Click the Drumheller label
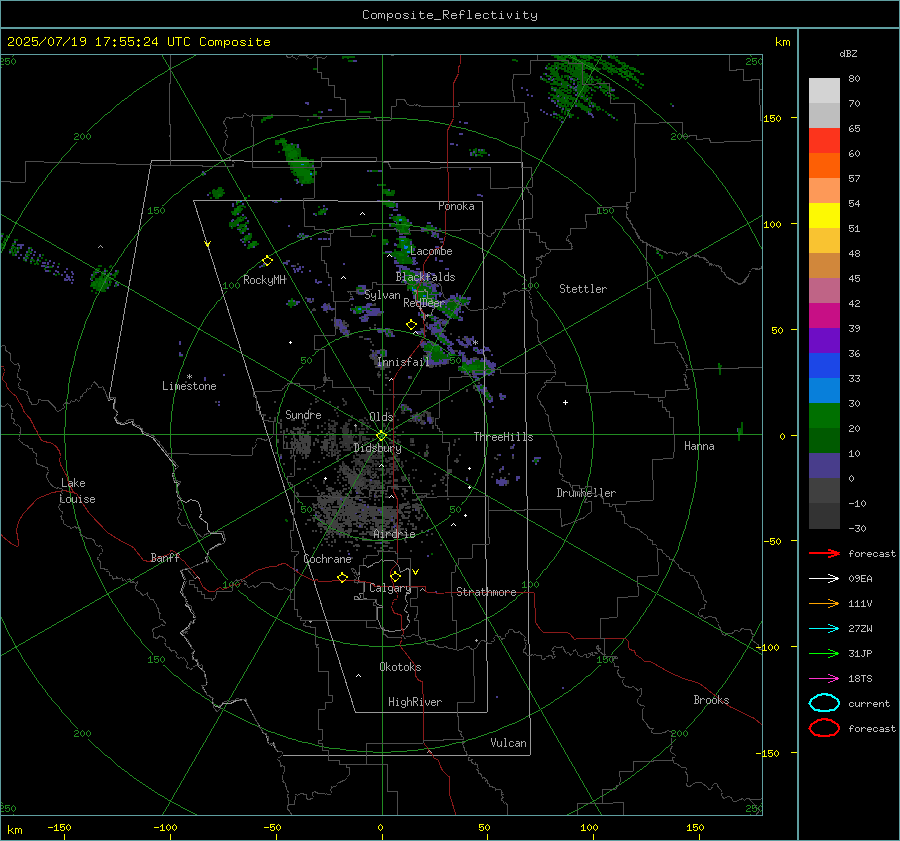The image size is (900, 841). tap(586, 493)
